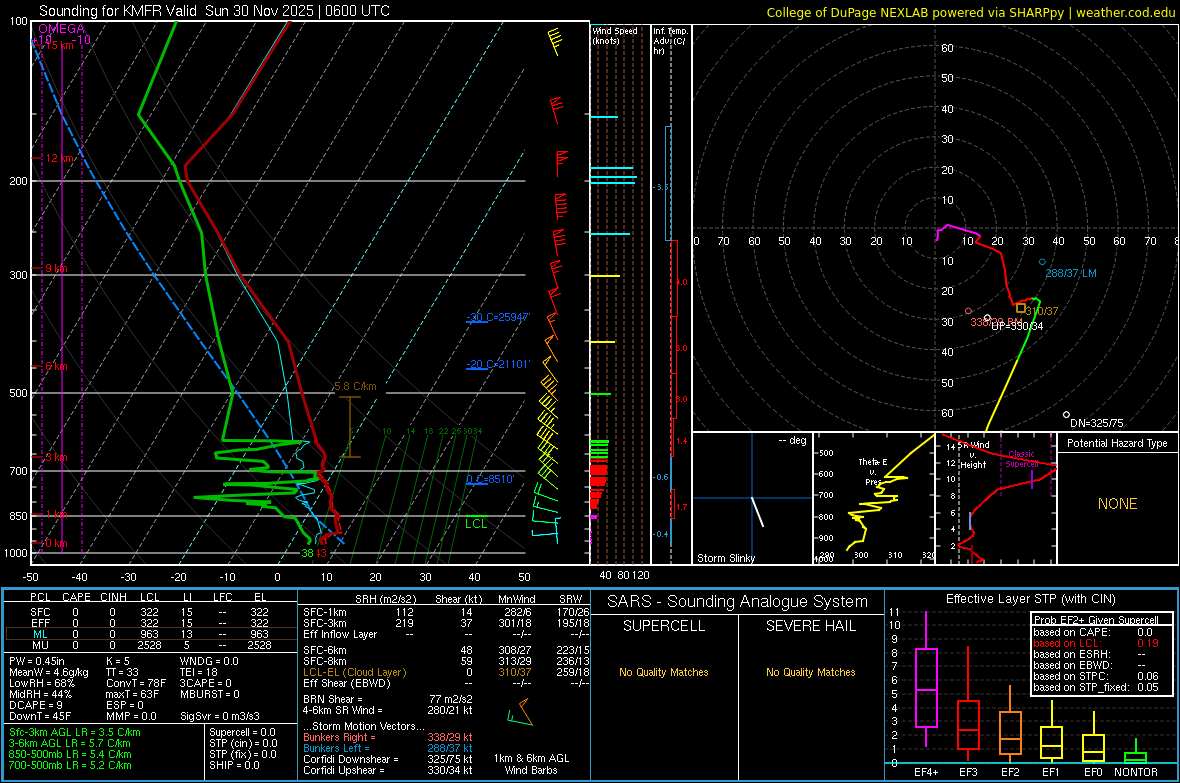The height and width of the screenshot is (783, 1180).
Task: Click Sfc-3km AGL LR = 3.5 C/km
Action: point(75,732)
